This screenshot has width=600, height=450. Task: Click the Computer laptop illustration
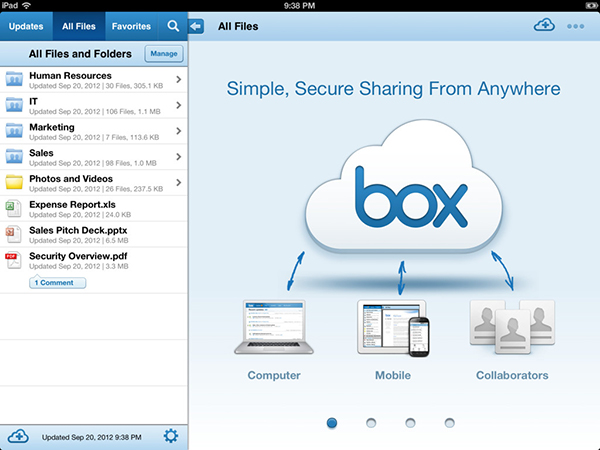point(274,327)
